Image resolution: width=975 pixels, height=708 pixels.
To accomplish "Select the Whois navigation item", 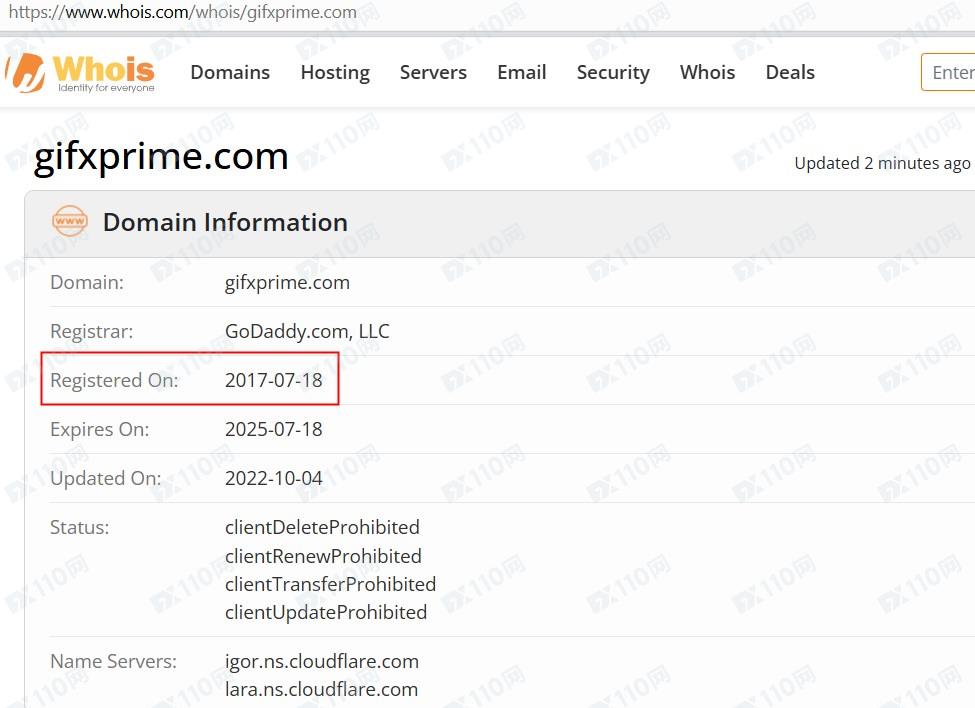I will [707, 73].
